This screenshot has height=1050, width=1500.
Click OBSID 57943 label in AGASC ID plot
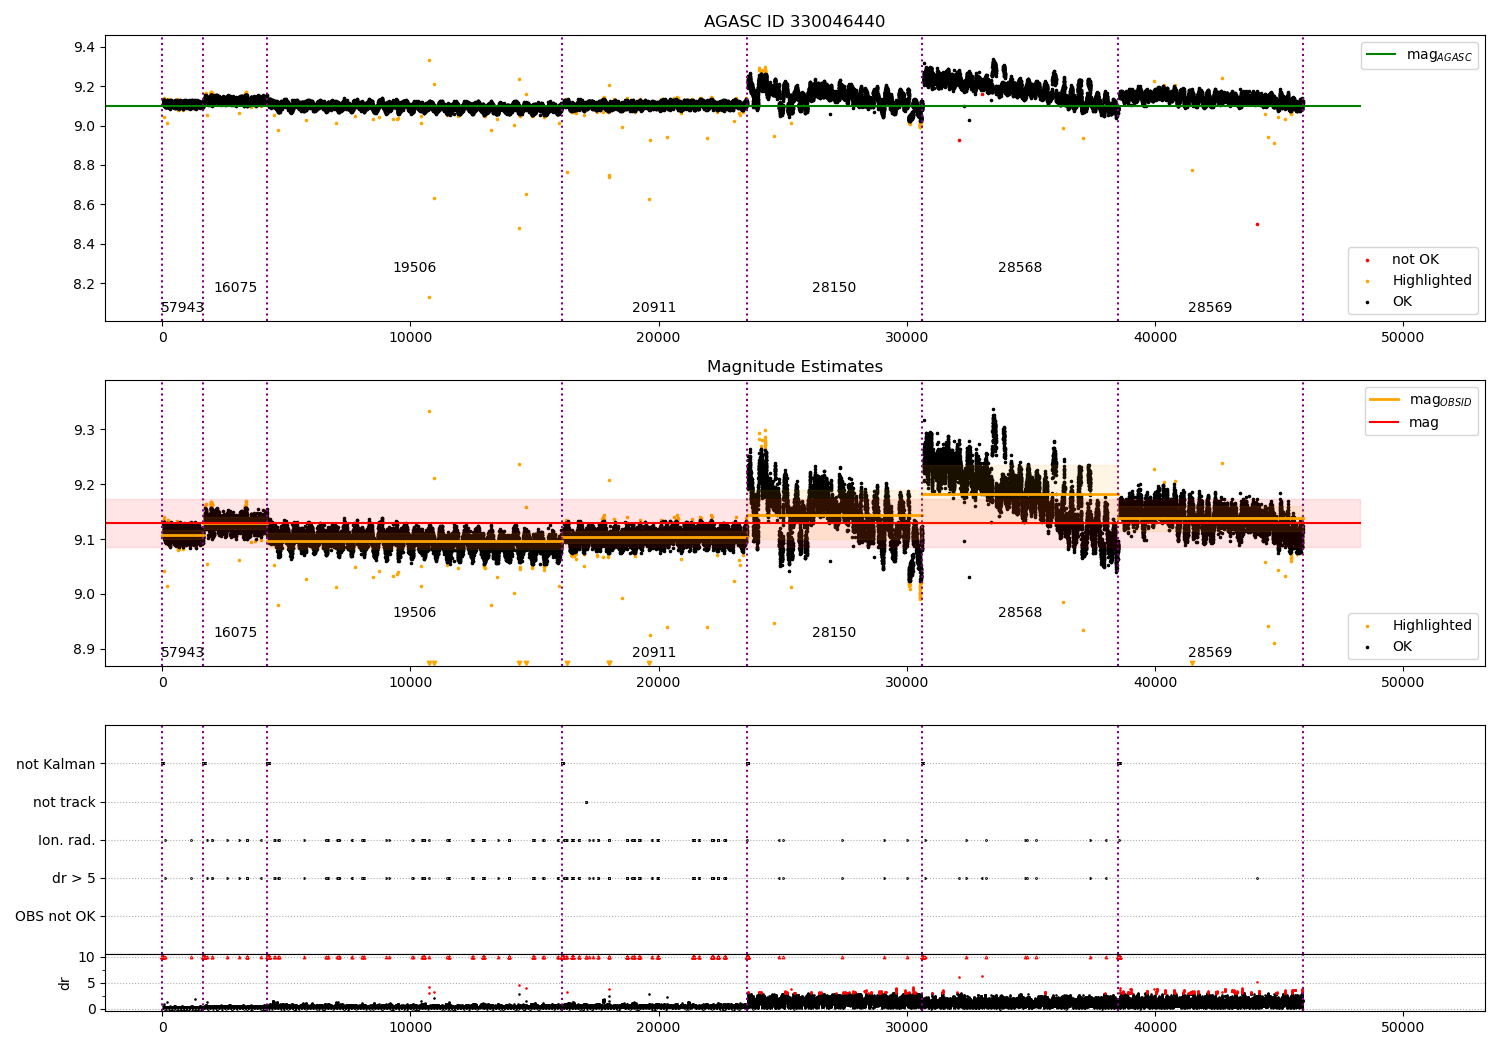(182, 308)
